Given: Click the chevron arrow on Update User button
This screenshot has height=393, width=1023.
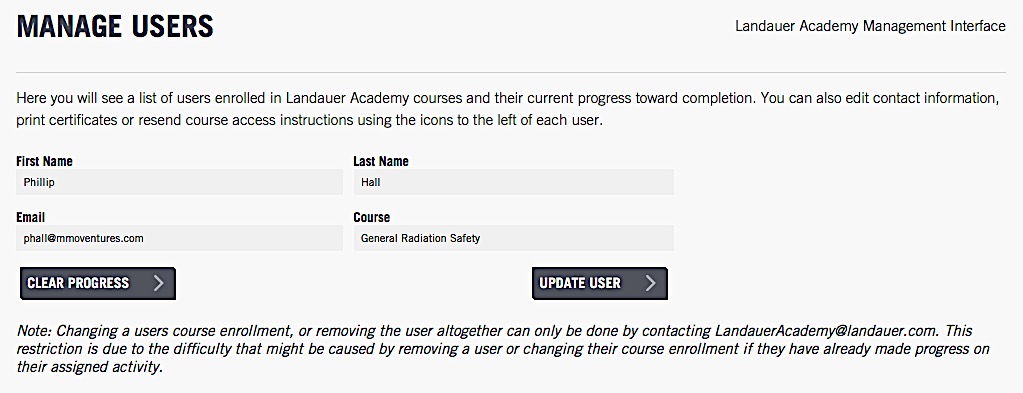Looking at the screenshot, I should (x=650, y=283).
